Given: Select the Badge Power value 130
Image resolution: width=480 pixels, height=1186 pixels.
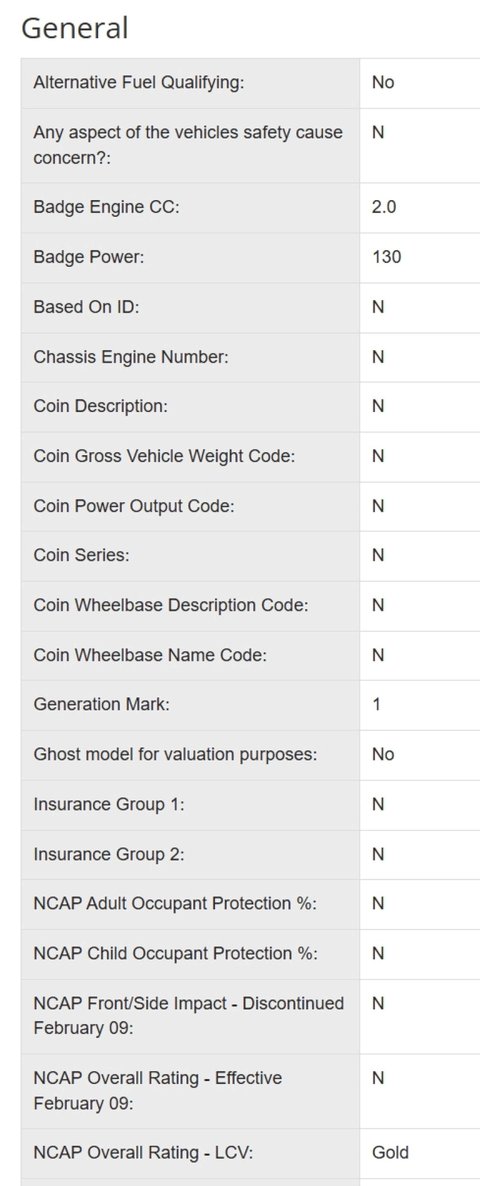Looking at the screenshot, I should tap(386, 257).
